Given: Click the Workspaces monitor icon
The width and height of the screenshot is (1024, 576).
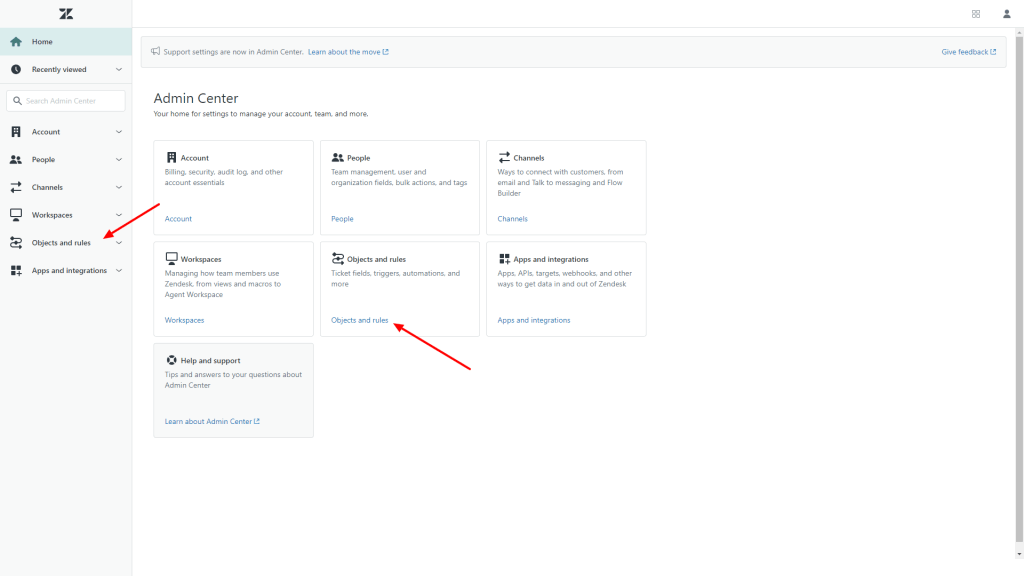Looking at the screenshot, I should (14, 214).
